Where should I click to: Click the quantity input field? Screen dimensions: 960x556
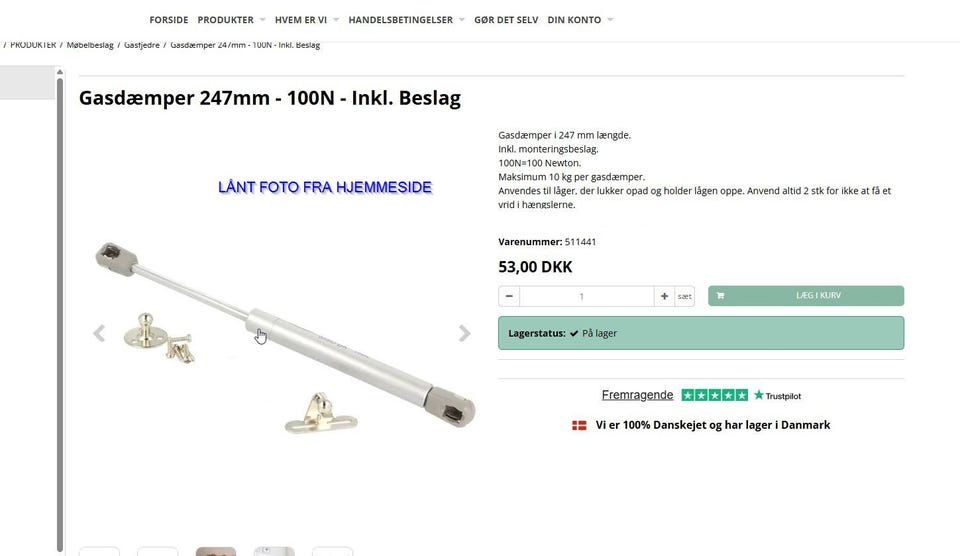(x=587, y=296)
